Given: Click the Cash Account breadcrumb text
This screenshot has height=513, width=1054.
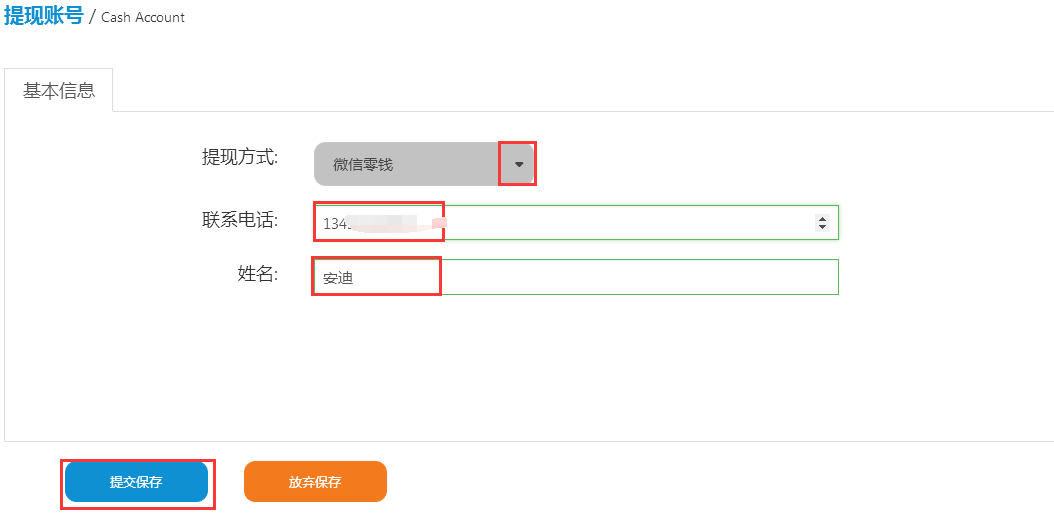Looking at the screenshot, I should [x=143, y=17].
